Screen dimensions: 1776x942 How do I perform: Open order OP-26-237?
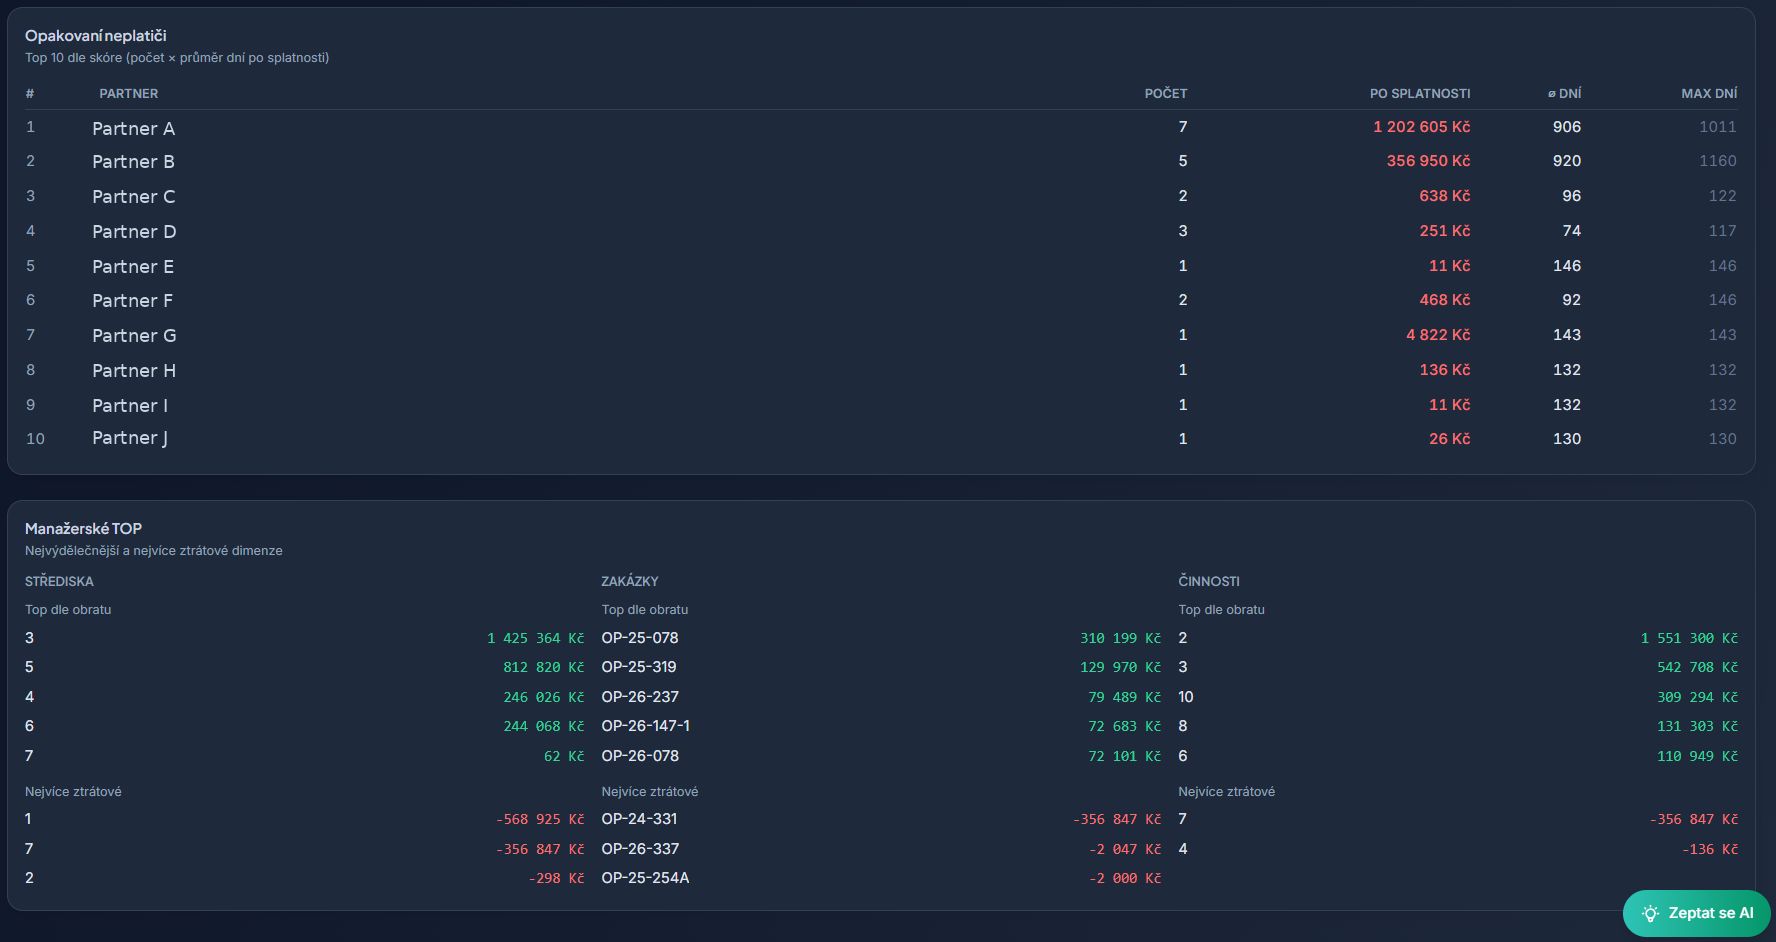tap(640, 697)
